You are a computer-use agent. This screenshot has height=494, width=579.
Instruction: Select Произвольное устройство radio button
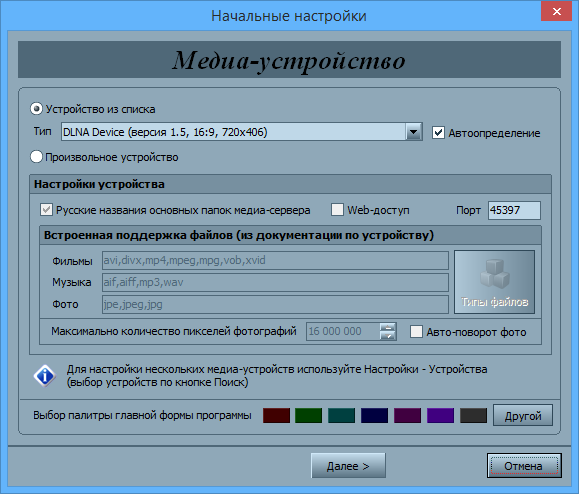pos(36,157)
